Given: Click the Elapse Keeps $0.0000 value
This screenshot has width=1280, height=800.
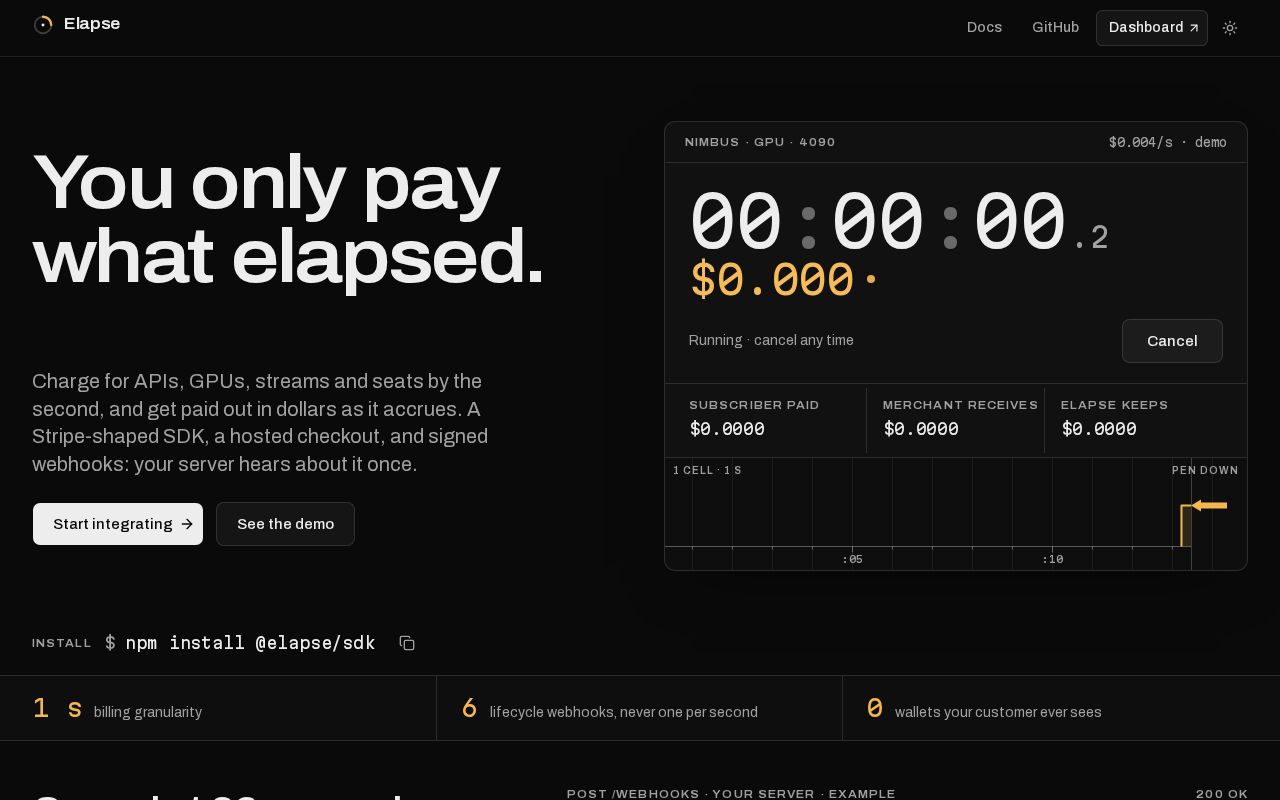Looking at the screenshot, I should pos(1099,429).
